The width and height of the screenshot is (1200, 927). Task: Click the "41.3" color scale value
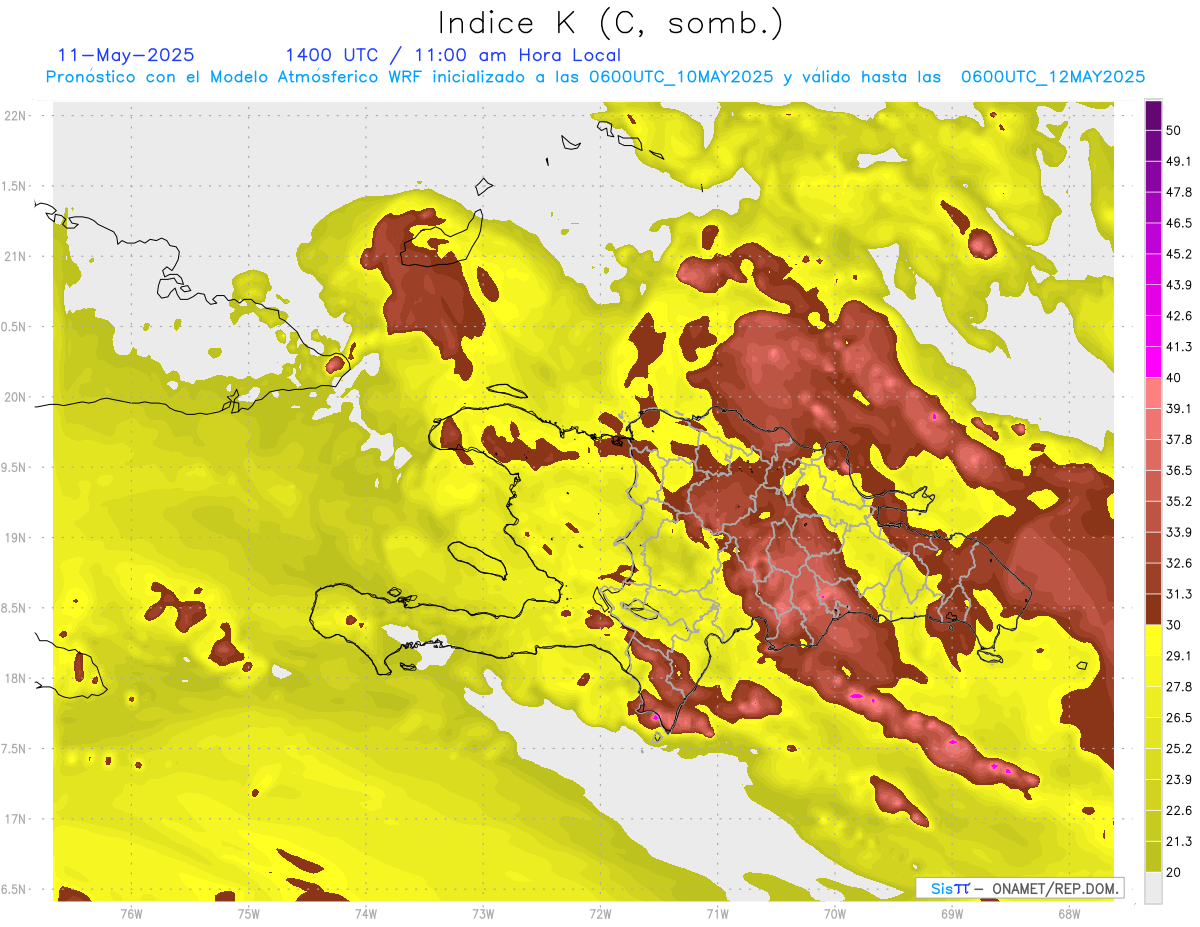click(x=1178, y=347)
